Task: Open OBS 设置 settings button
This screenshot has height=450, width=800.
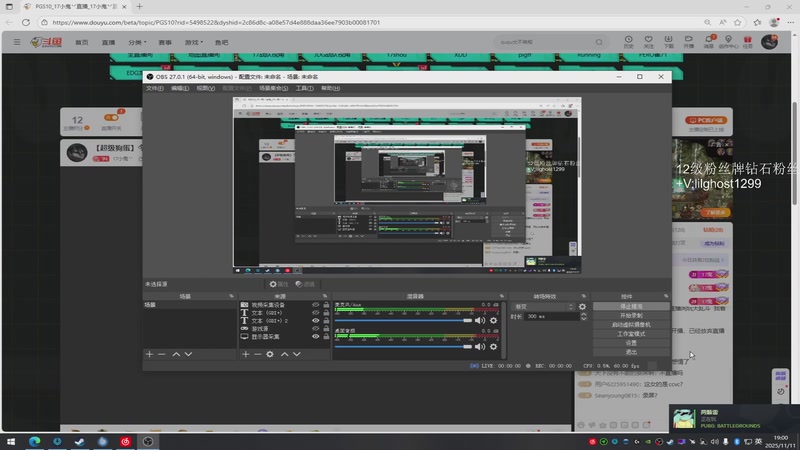Action: [631, 343]
